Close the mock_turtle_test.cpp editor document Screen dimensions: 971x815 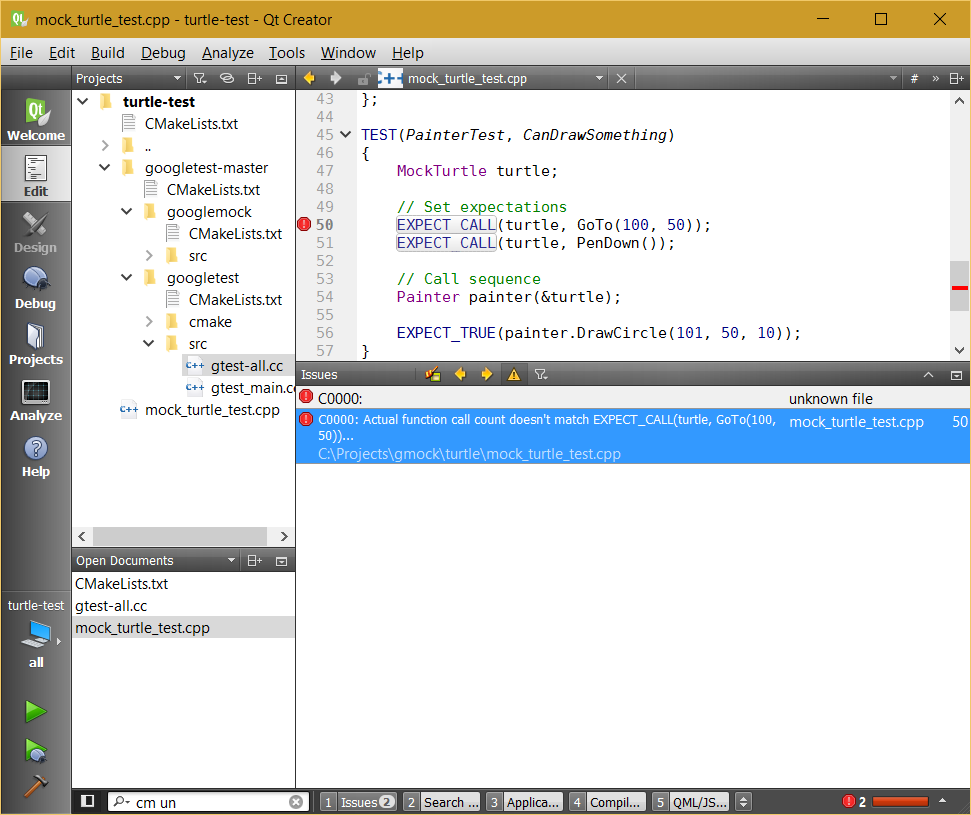pyautogui.click(x=622, y=79)
